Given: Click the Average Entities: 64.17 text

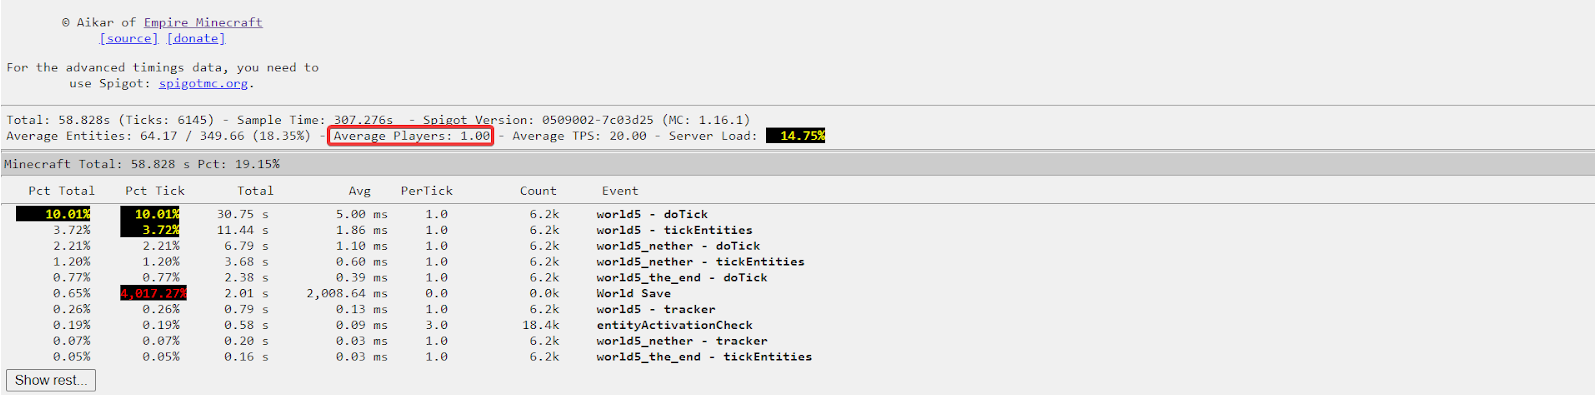Looking at the screenshot, I should 92,136.
